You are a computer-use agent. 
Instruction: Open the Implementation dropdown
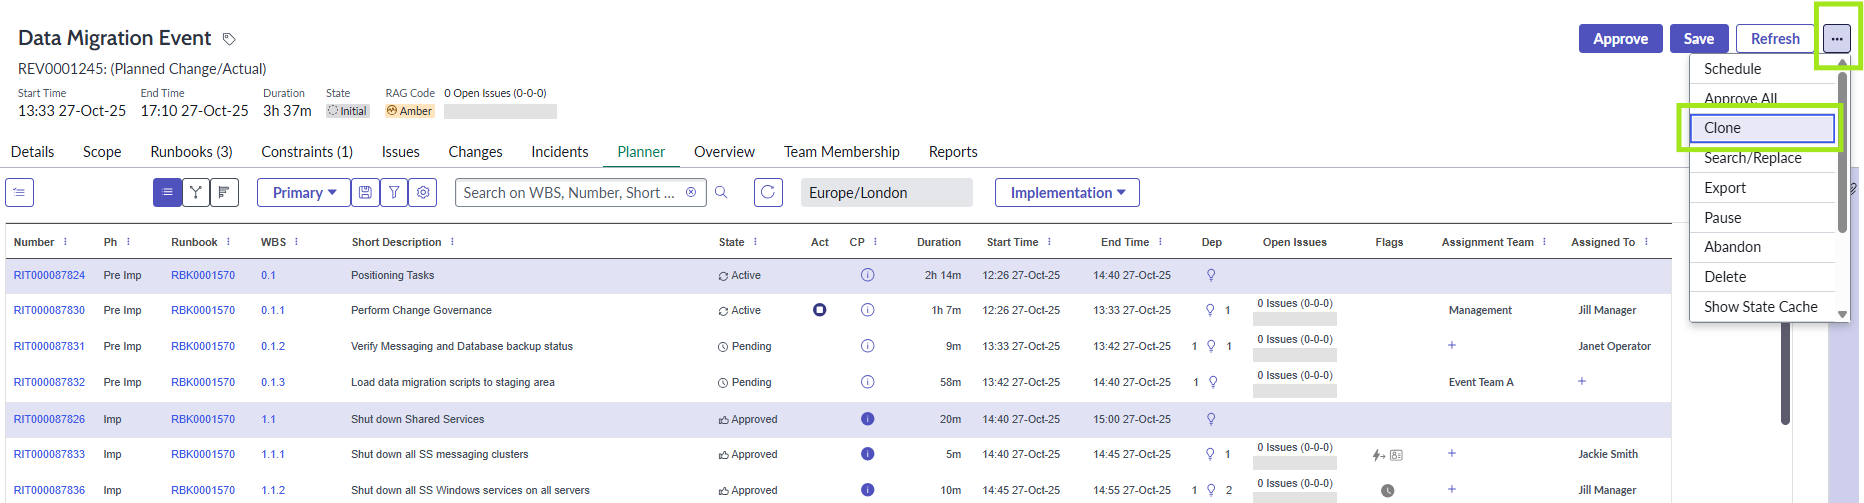tap(1067, 192)
